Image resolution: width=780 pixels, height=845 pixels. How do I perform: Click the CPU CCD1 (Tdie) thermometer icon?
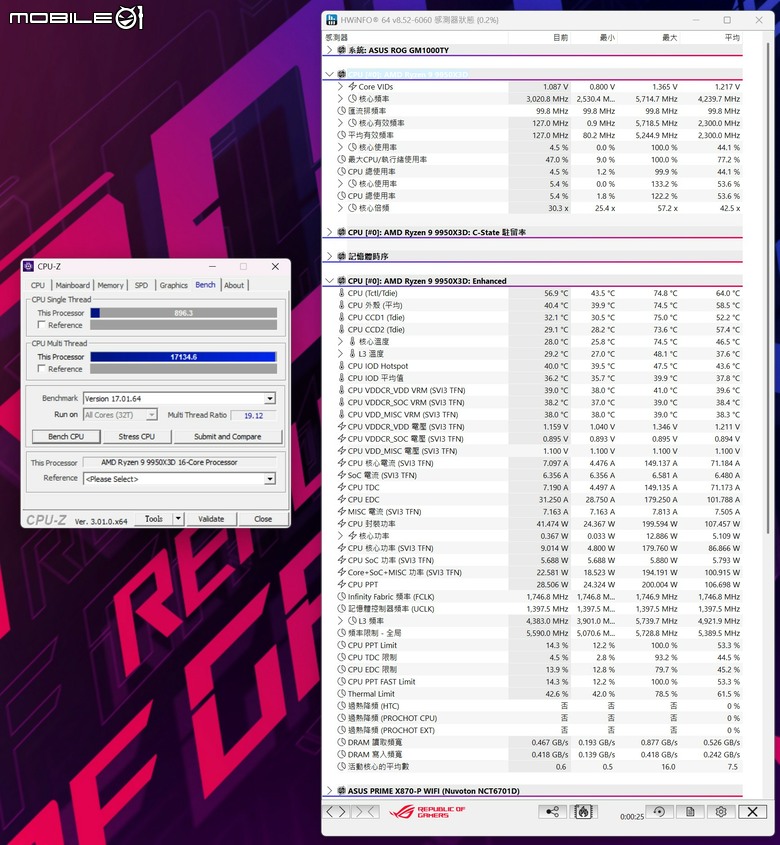341,317
